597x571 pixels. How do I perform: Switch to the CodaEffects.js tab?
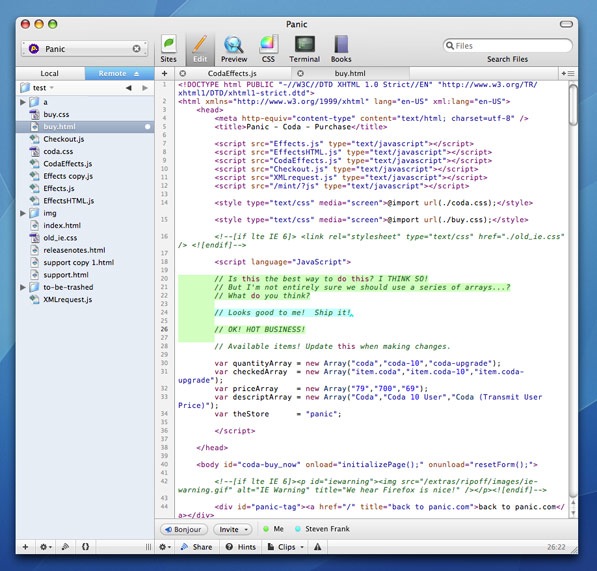232,73
